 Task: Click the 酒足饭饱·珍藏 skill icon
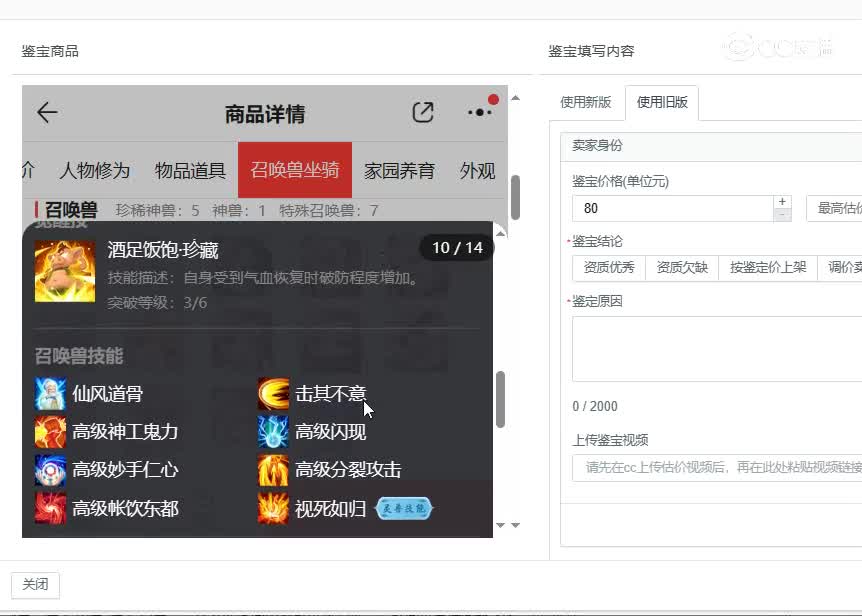(65, 271)
